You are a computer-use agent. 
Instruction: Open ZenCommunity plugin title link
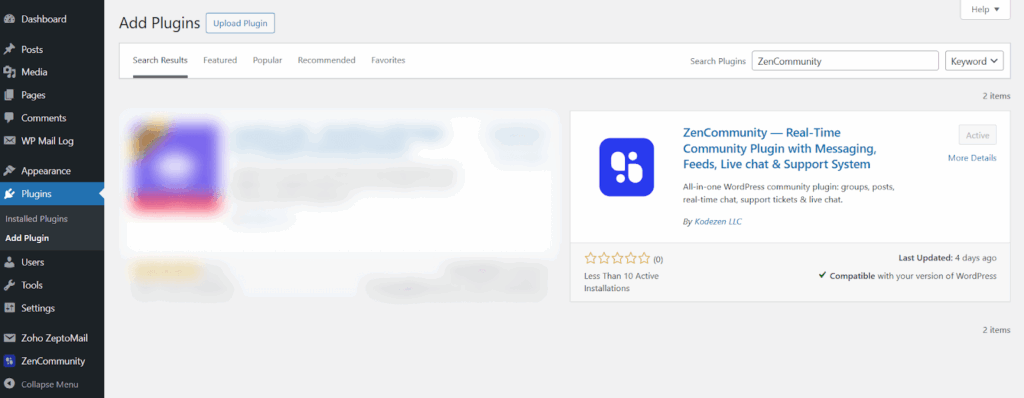[780, 148]
